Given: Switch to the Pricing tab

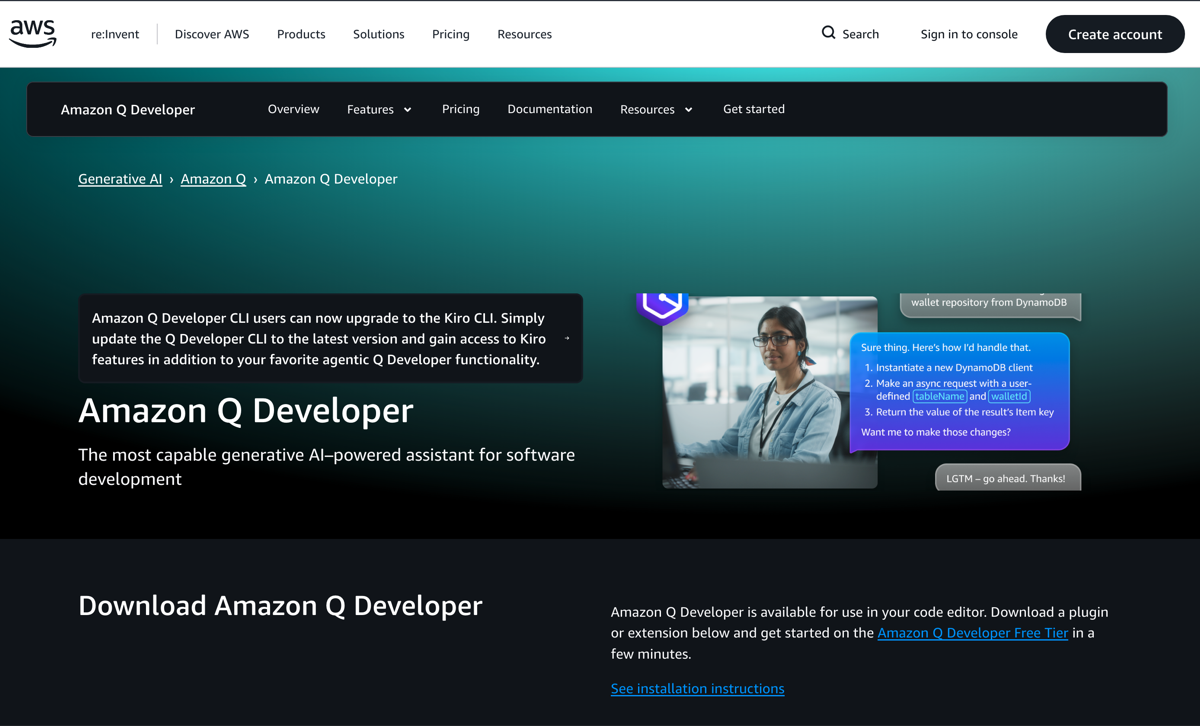Looking at the screenshot, I should 460,109.
